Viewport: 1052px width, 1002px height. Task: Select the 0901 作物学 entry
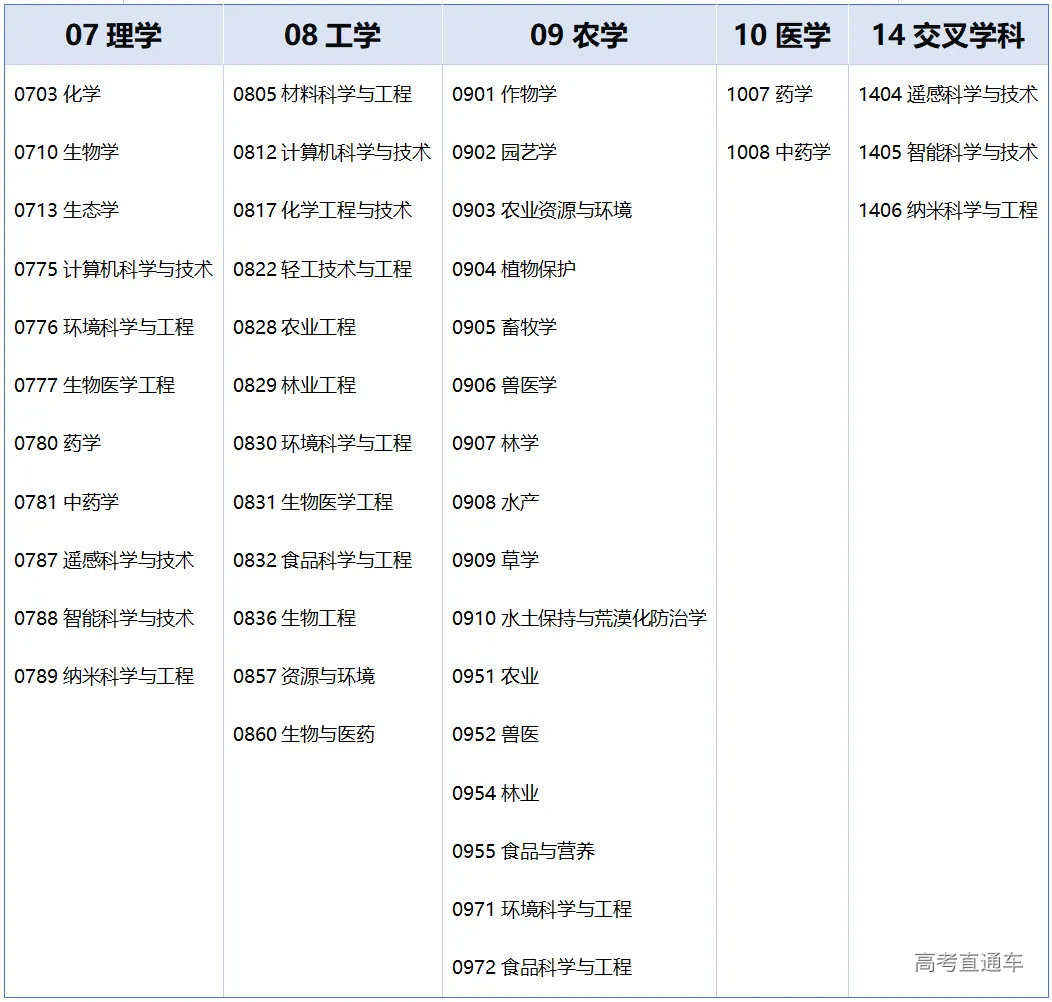(498, 96)
